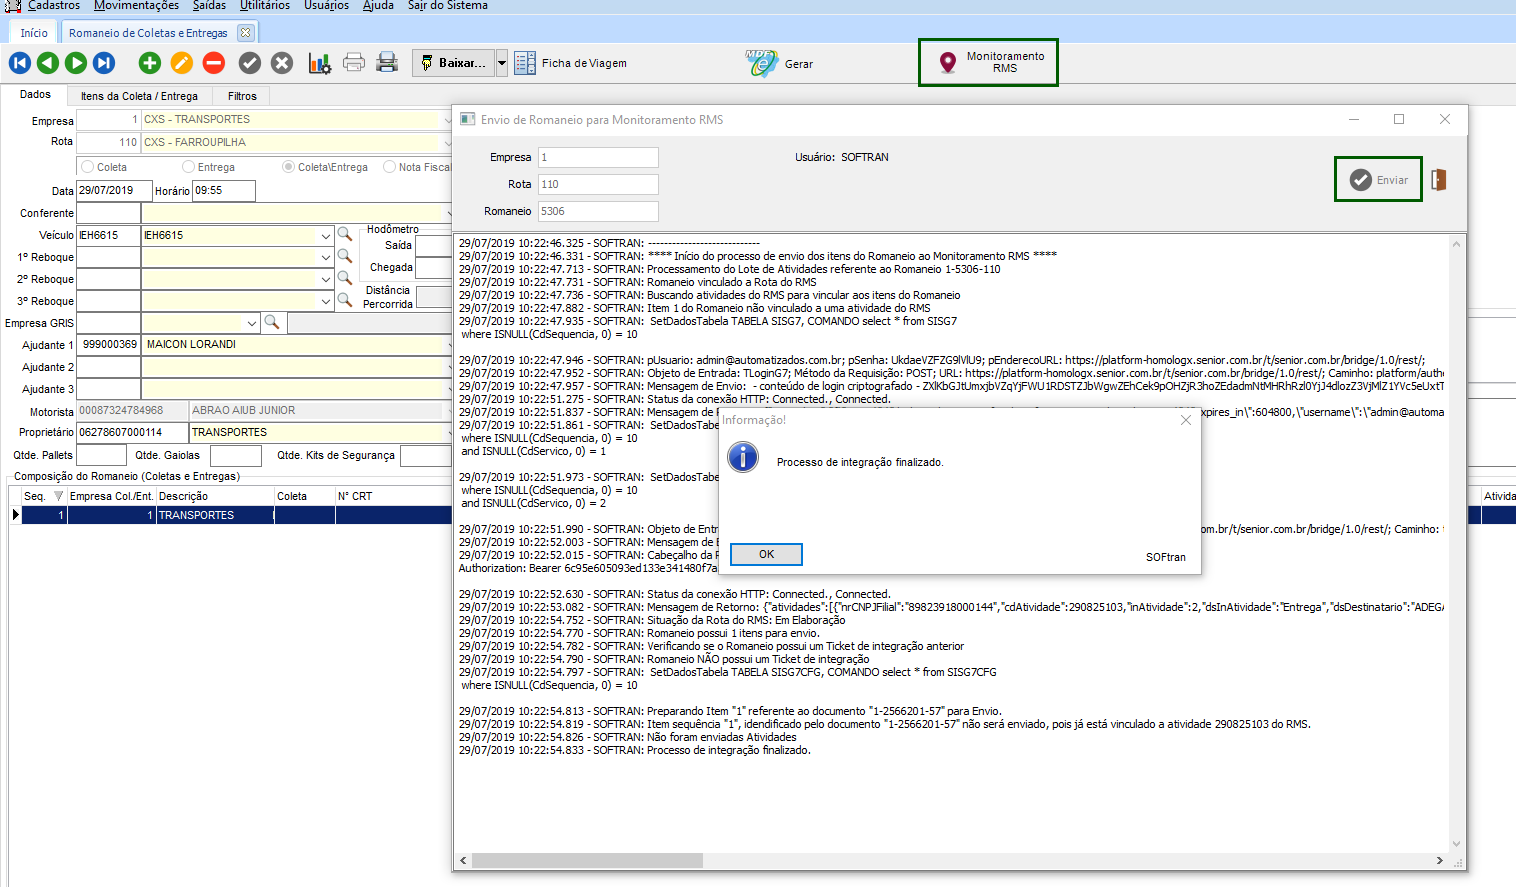
Task: Click the blue information icon in the dialog
Action: pyautogui.click(x=743, y=457)
